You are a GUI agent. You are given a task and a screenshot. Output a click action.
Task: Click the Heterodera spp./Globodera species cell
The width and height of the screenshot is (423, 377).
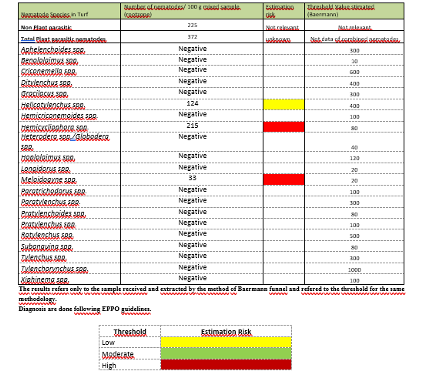pyautogui.click(x=65, y=142)
